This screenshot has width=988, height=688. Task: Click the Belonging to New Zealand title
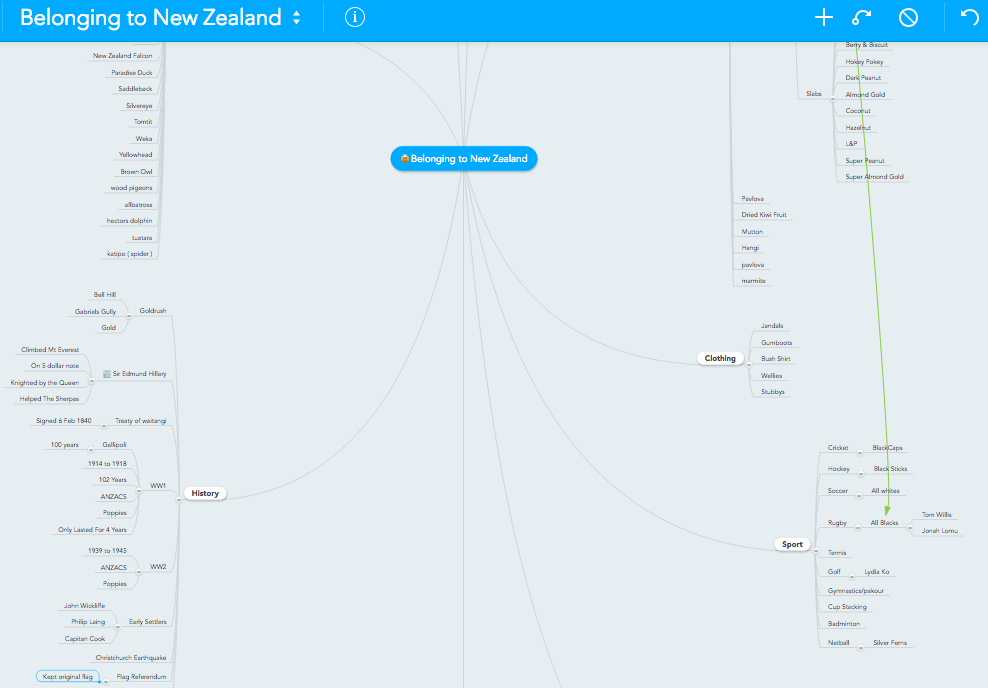click(x=150, y=17)
